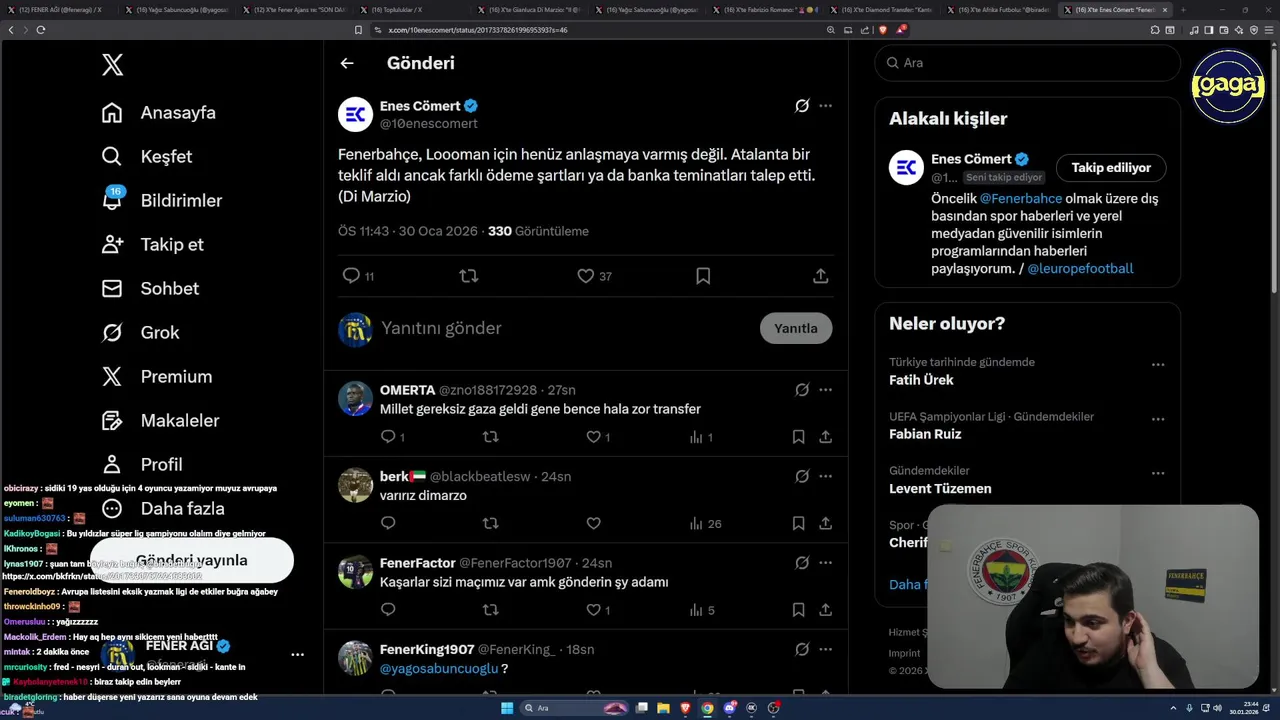Open more options on OMERTA reply
The image size is (1280, 720).
click(x=825, y=390)
